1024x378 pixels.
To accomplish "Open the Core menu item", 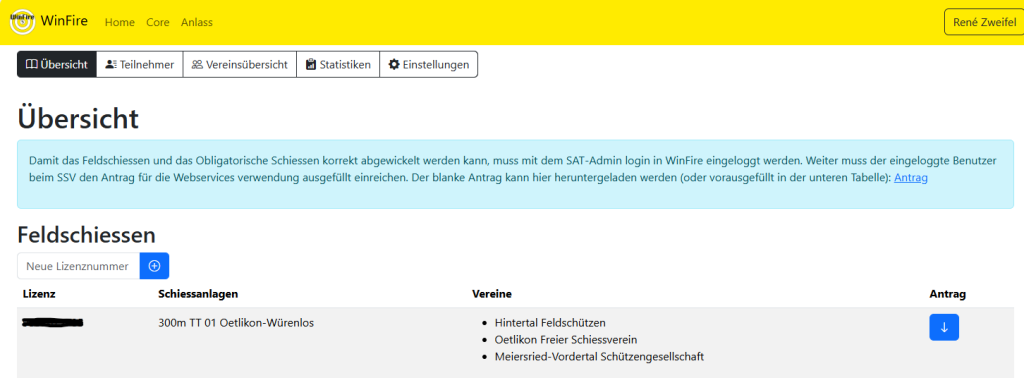I will tap(157, 22).
